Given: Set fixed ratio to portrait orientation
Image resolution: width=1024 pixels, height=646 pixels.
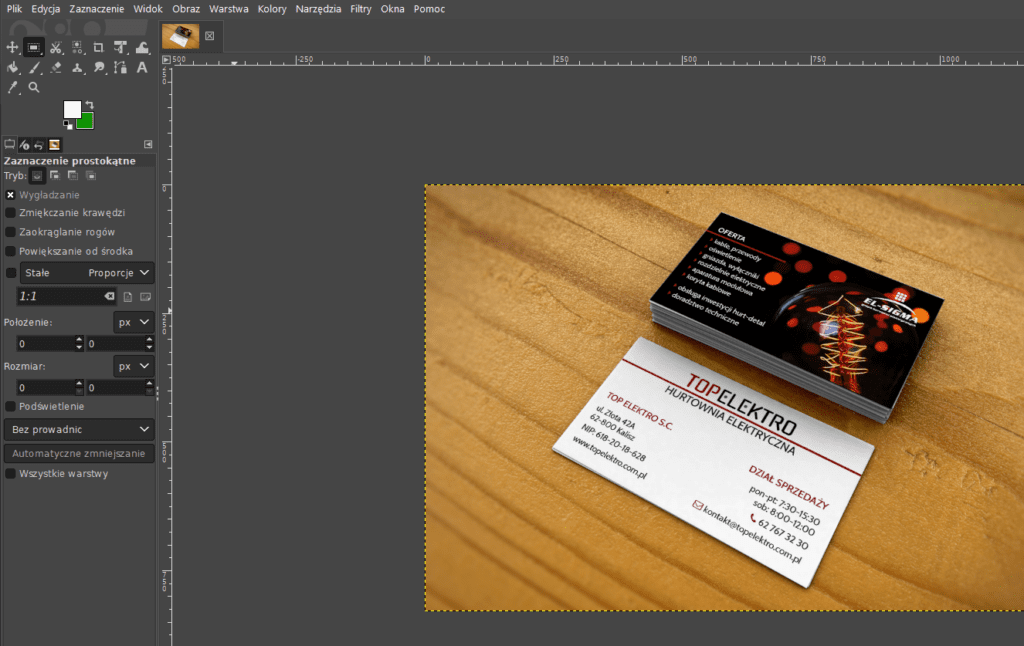Looking at the screenshot, I should tap(128, 297).
